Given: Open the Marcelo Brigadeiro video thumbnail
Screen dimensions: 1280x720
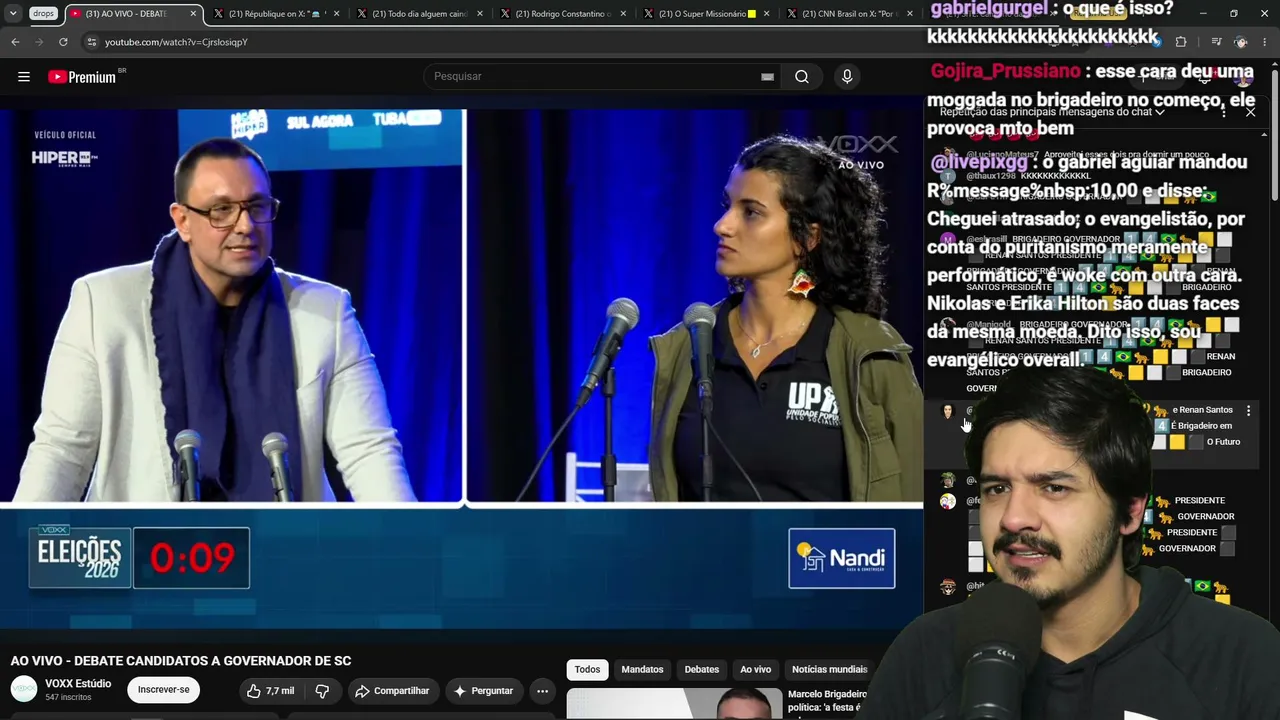Looking at the screenshot, I should [674, 704].
